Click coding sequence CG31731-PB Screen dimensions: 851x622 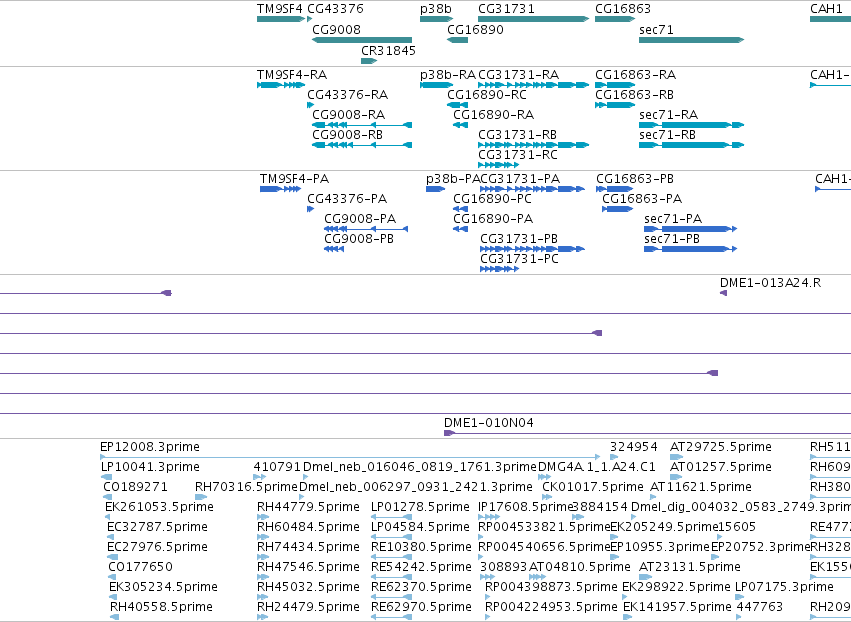[x=532, y=249]
